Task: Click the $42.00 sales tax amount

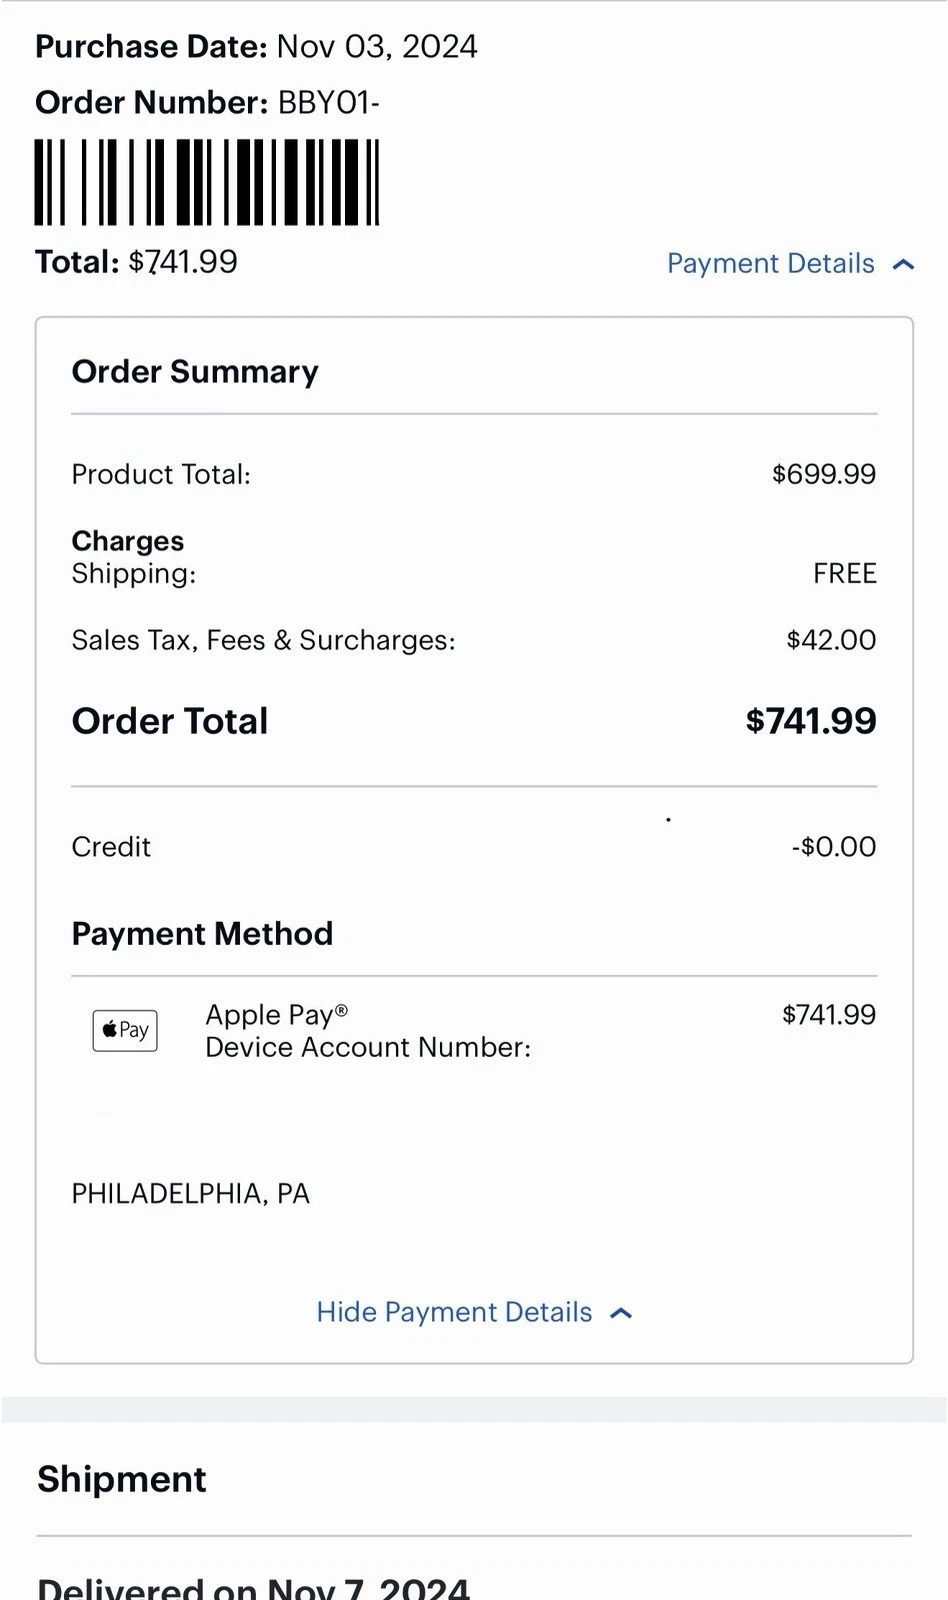Action: [x=831, y=640]
